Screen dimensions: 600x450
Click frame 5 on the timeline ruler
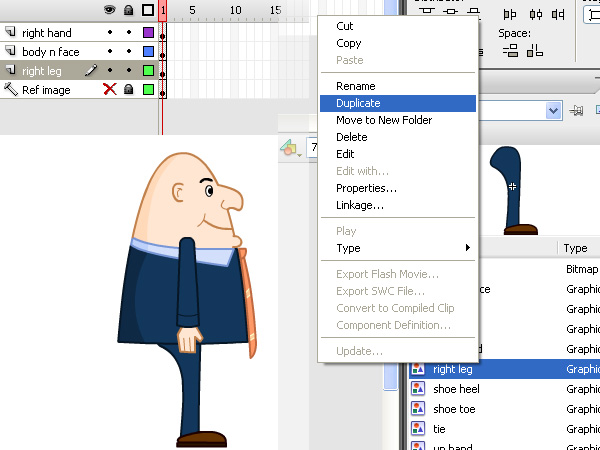coord(192,10)
